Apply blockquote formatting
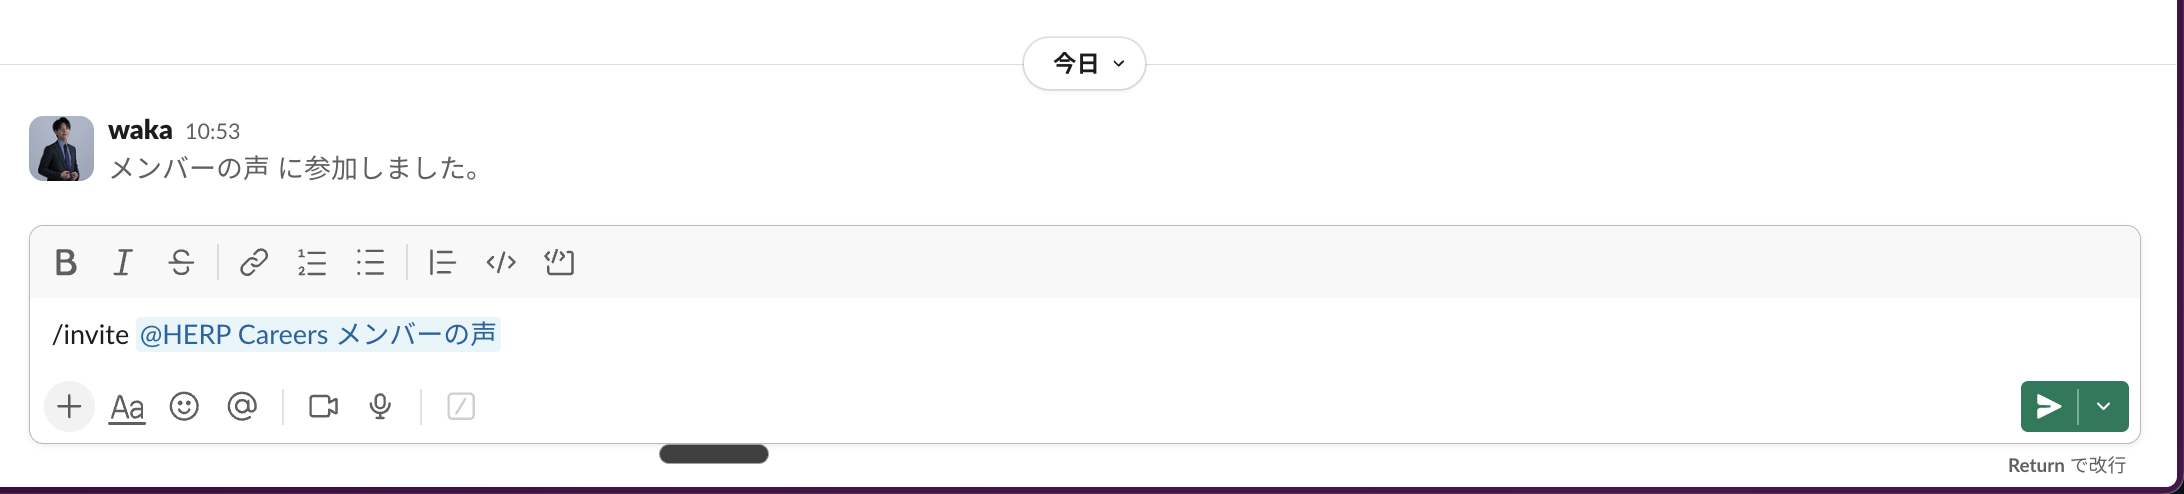This screenshot has width=2184, height=494. click(x=442, y=262)
